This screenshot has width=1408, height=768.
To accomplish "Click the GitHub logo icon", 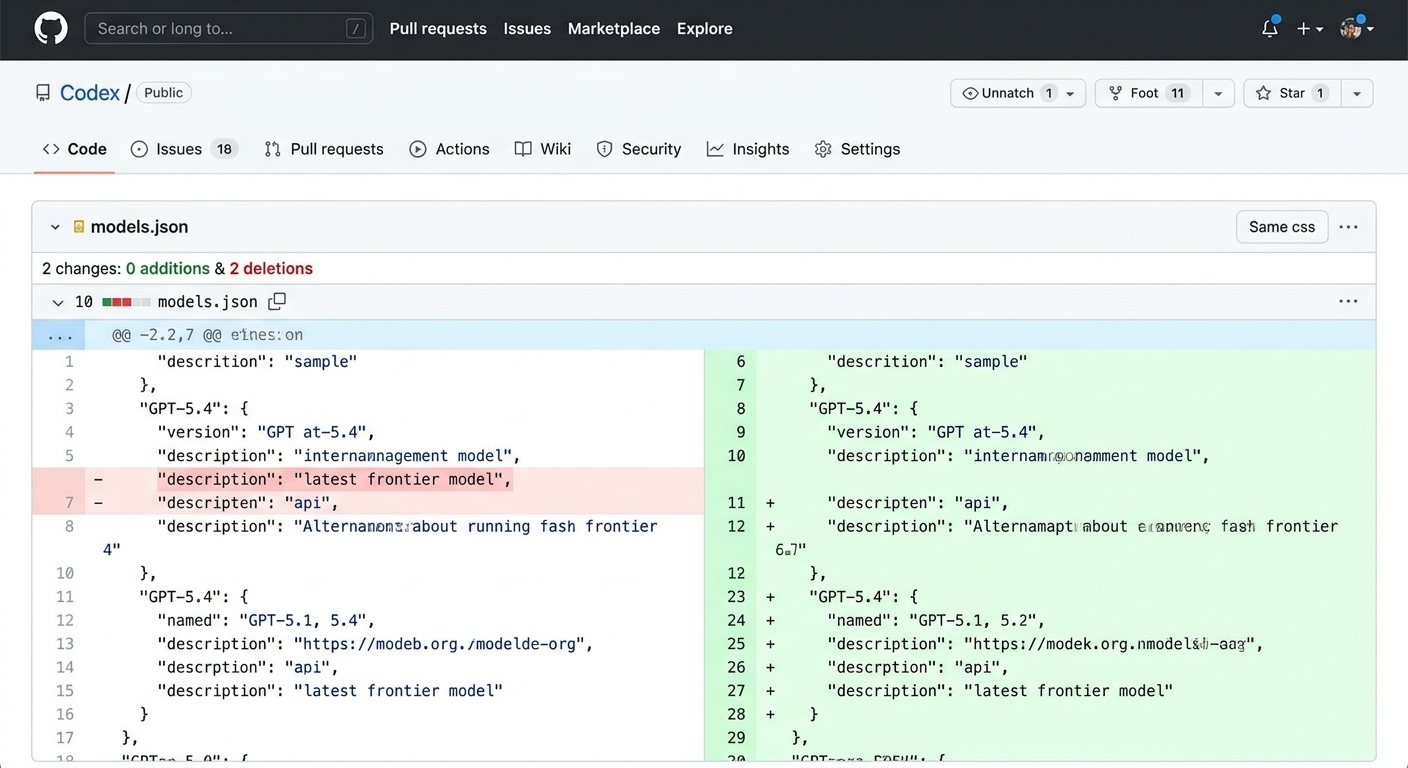I will pyautogui.click(x=51, y=28).
